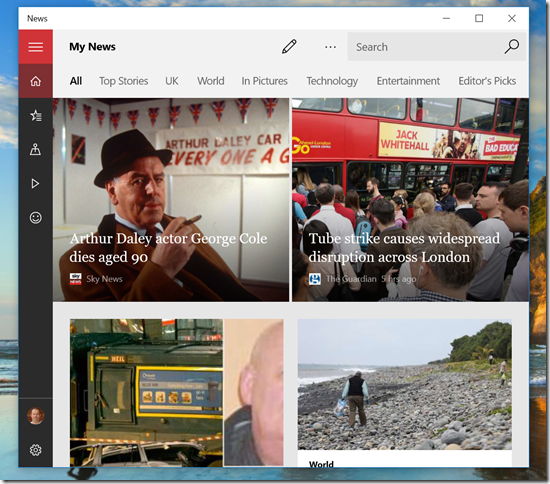Click The Guardian logo icon
The image size is (550, 484).
315,279
